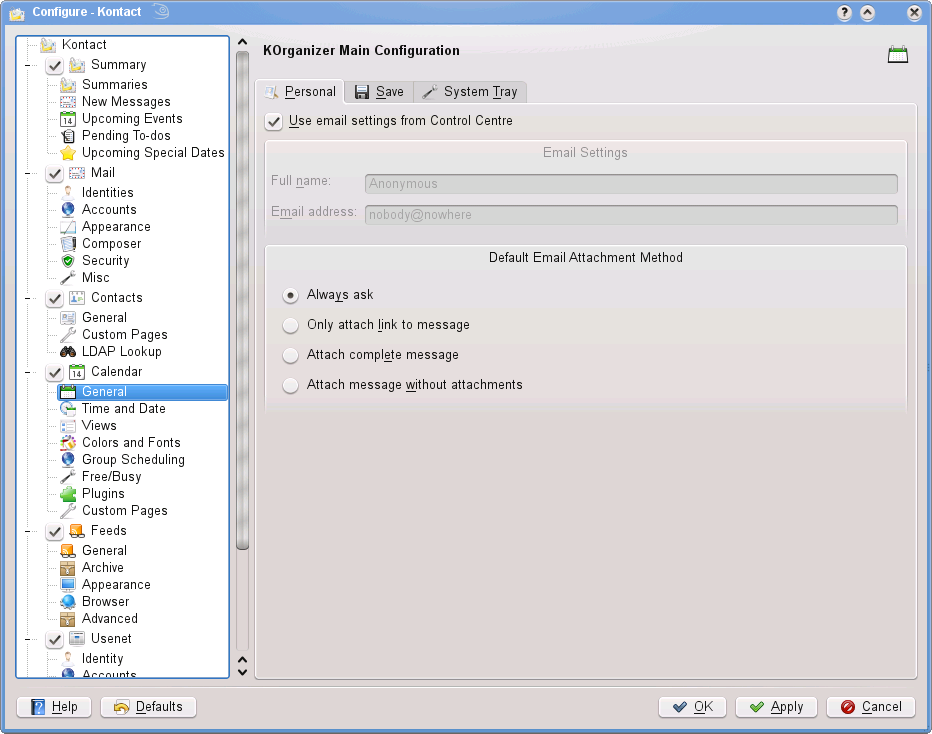This screenshot has width=932, height=734.
Task: Click the Plugins puzzle piece icon
Action: 68,494
